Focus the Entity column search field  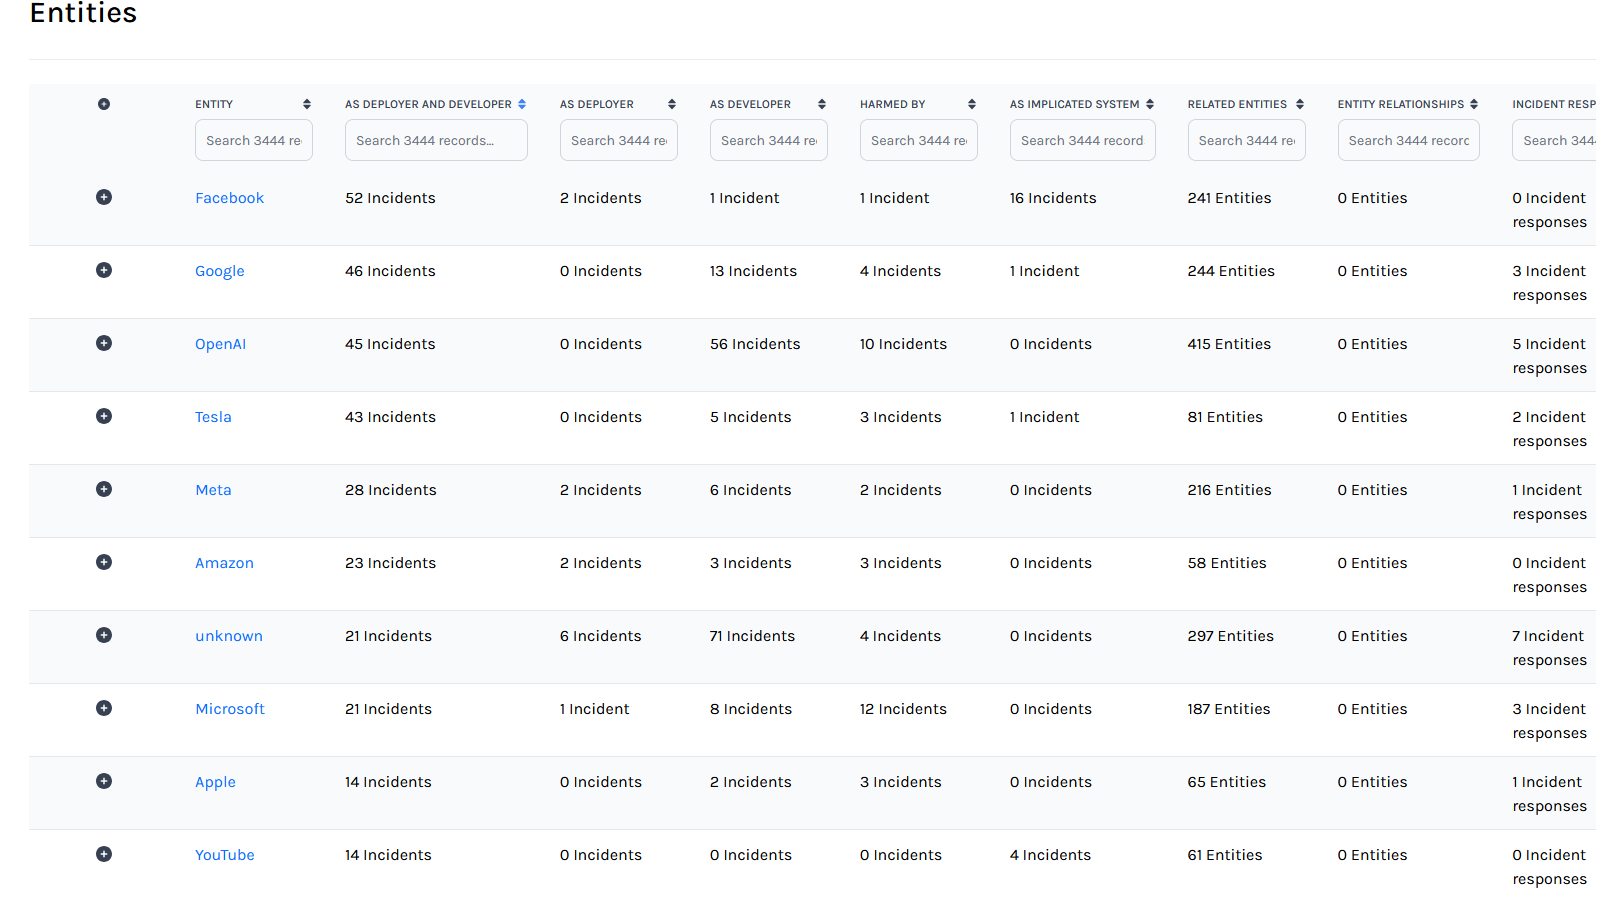coord(254,140)
